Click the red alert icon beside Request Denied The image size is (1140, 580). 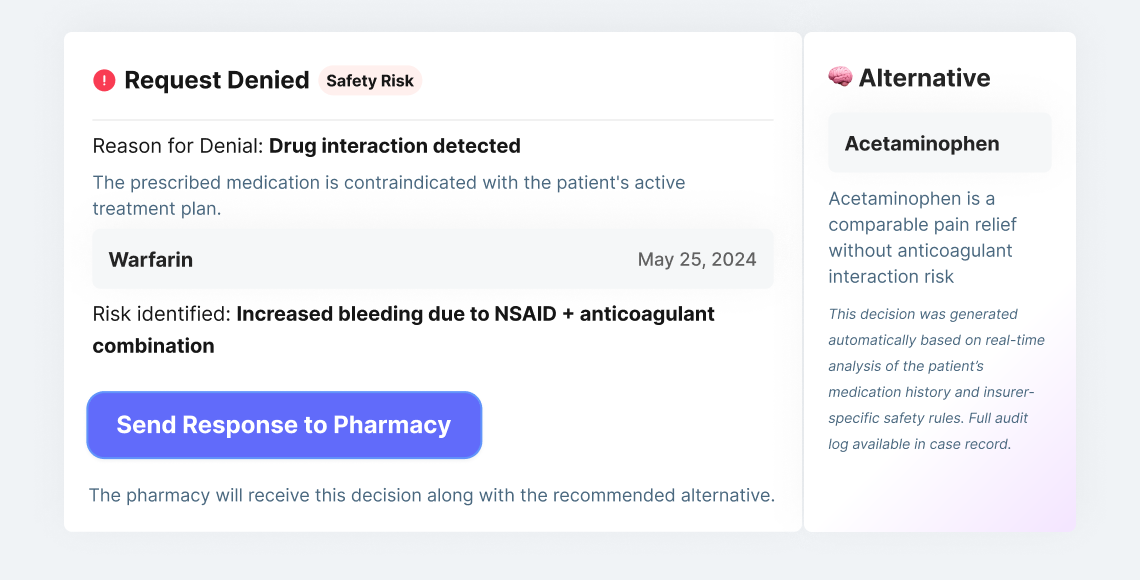pyautogui.click(x=104, y=80)
